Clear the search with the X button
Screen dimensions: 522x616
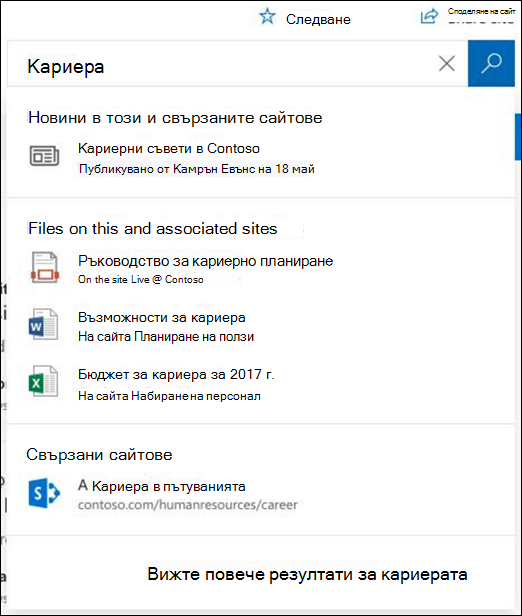click(447, 63)
